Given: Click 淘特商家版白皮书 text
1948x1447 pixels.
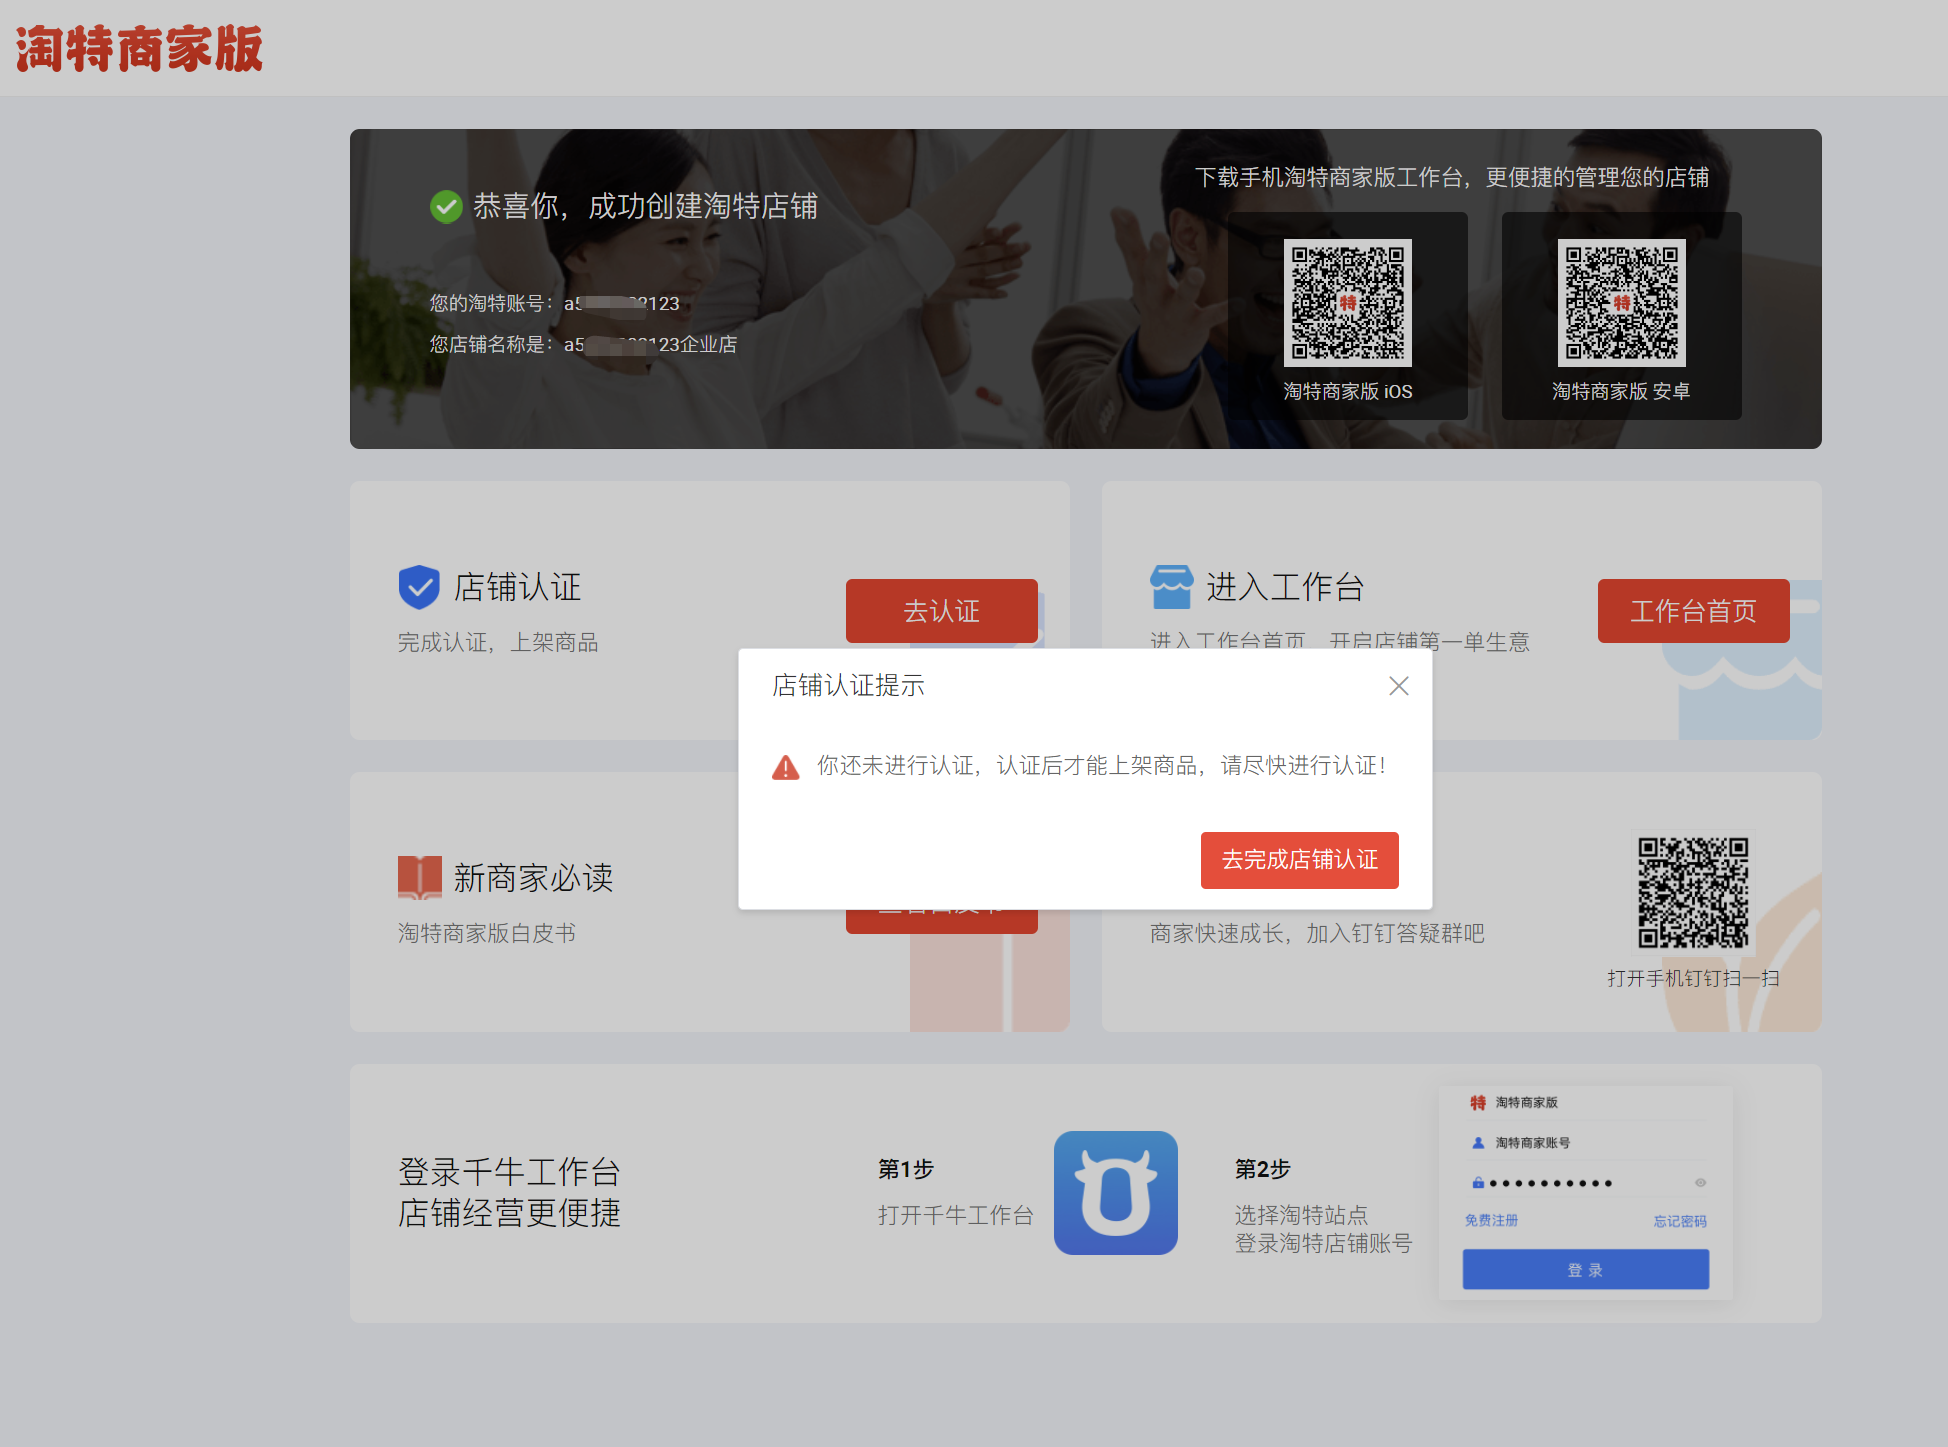Looking at the screenshot, I should pyautogui.click(x=487, y=933).
